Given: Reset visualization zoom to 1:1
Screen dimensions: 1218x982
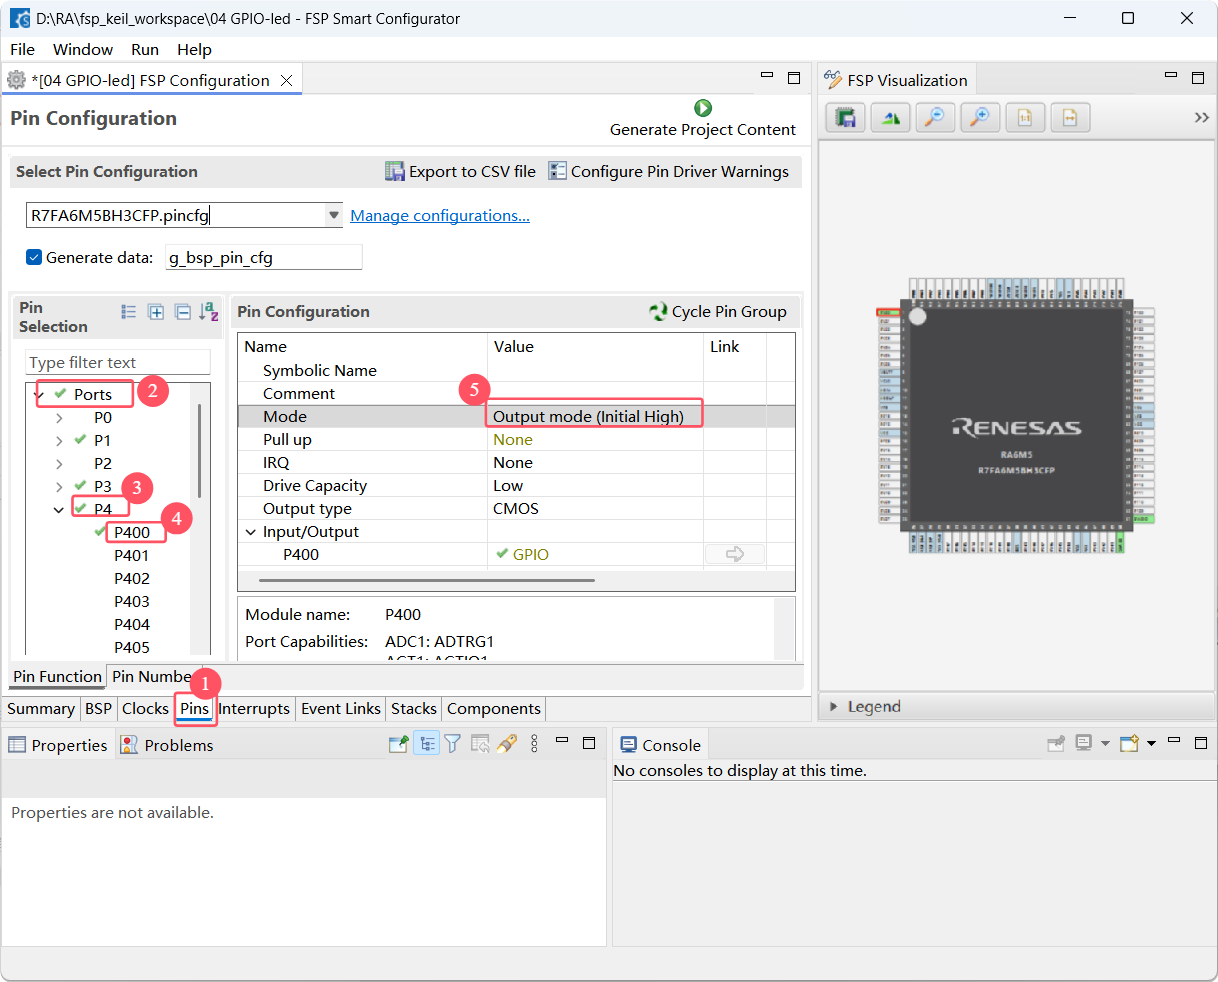Looking at the screenshot, I should [x=1025, y=118].
